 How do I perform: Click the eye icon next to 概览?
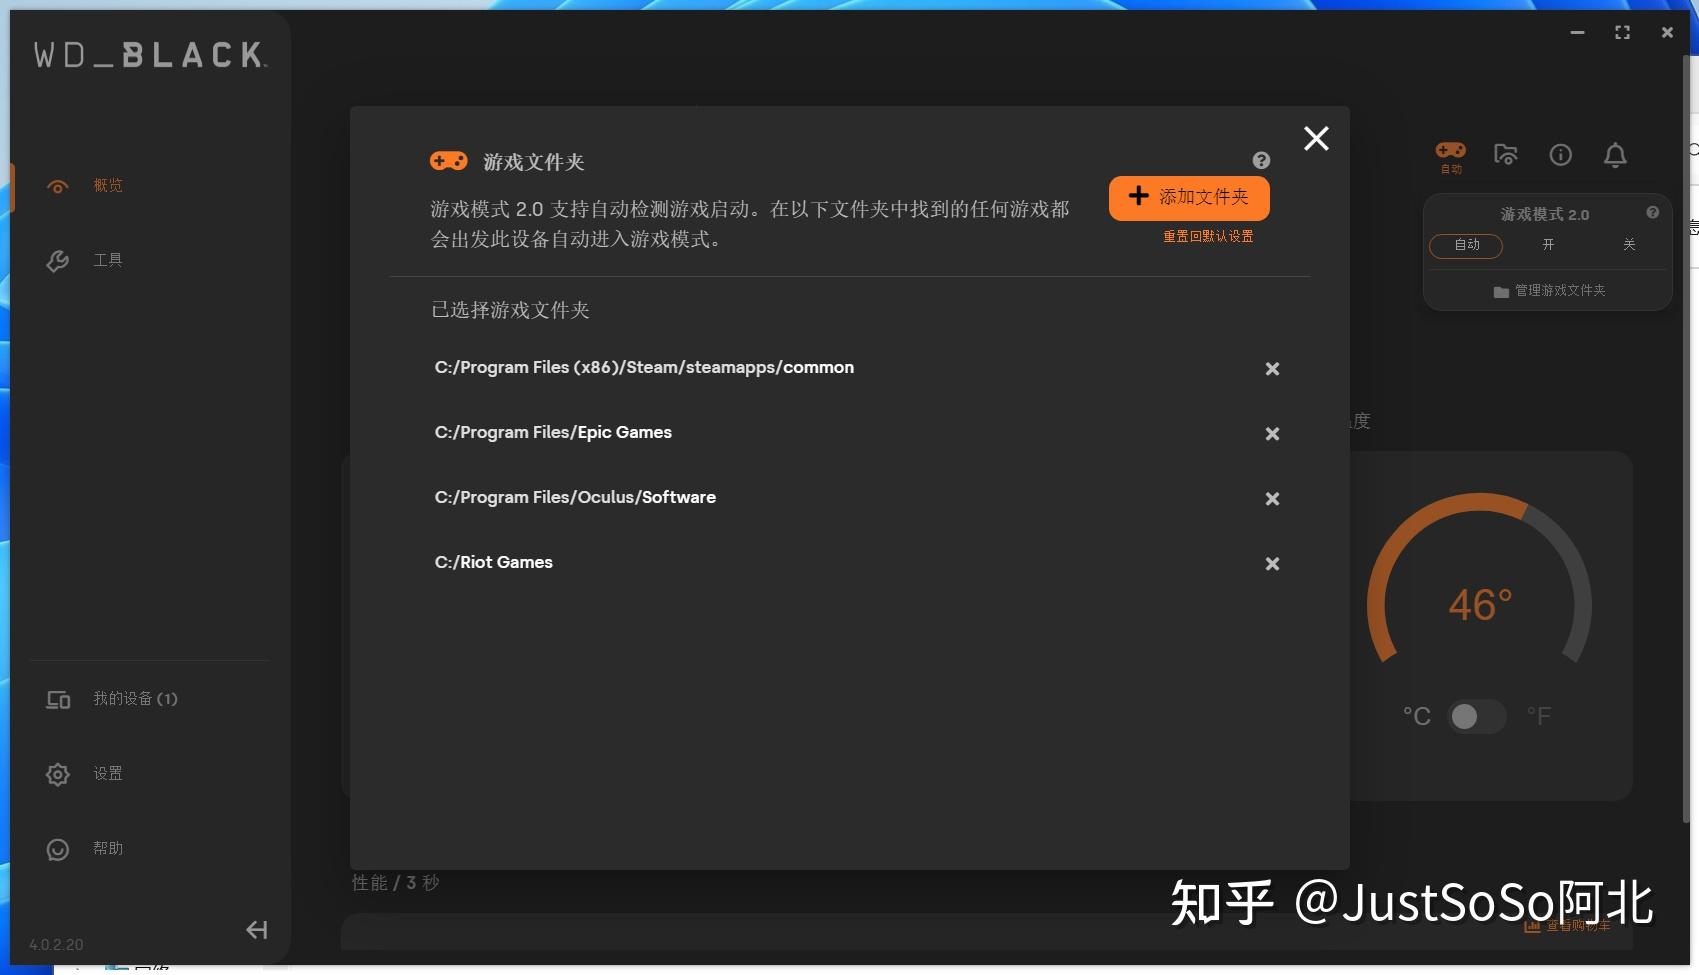pyautogui.click(x=58, y=187)
